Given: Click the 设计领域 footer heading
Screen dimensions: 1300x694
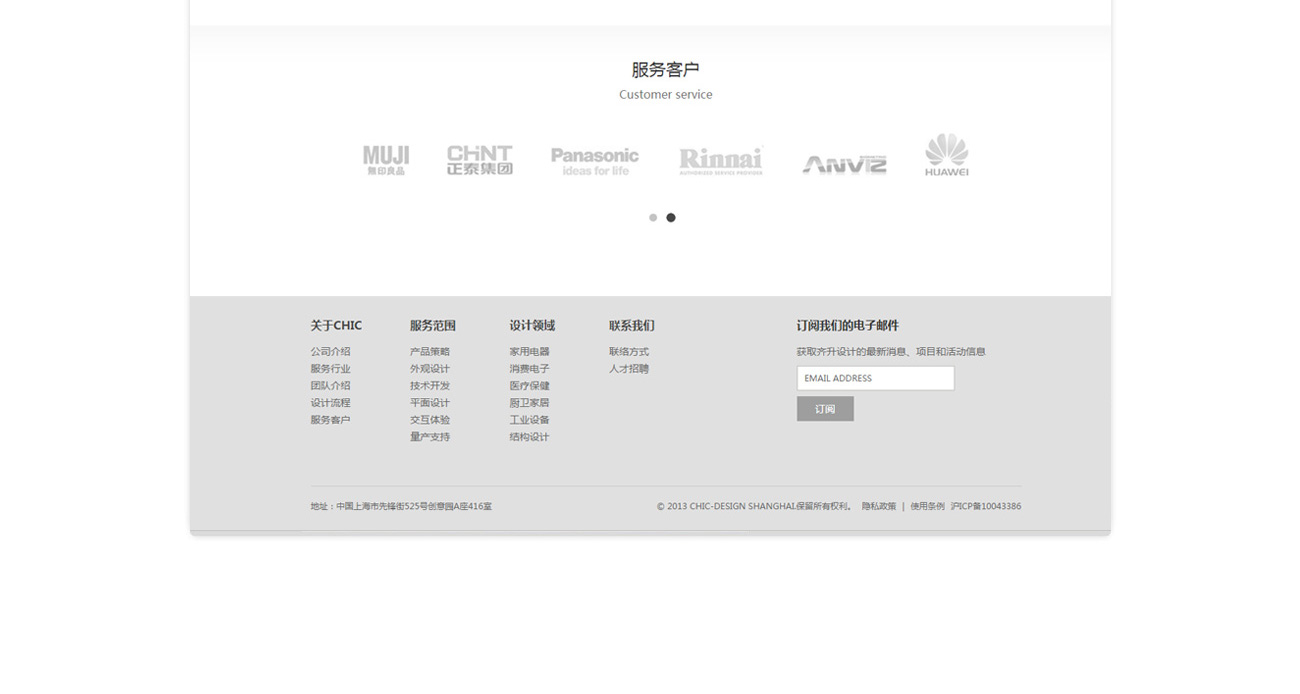Looking at the screenshot, I should (532, 326).
